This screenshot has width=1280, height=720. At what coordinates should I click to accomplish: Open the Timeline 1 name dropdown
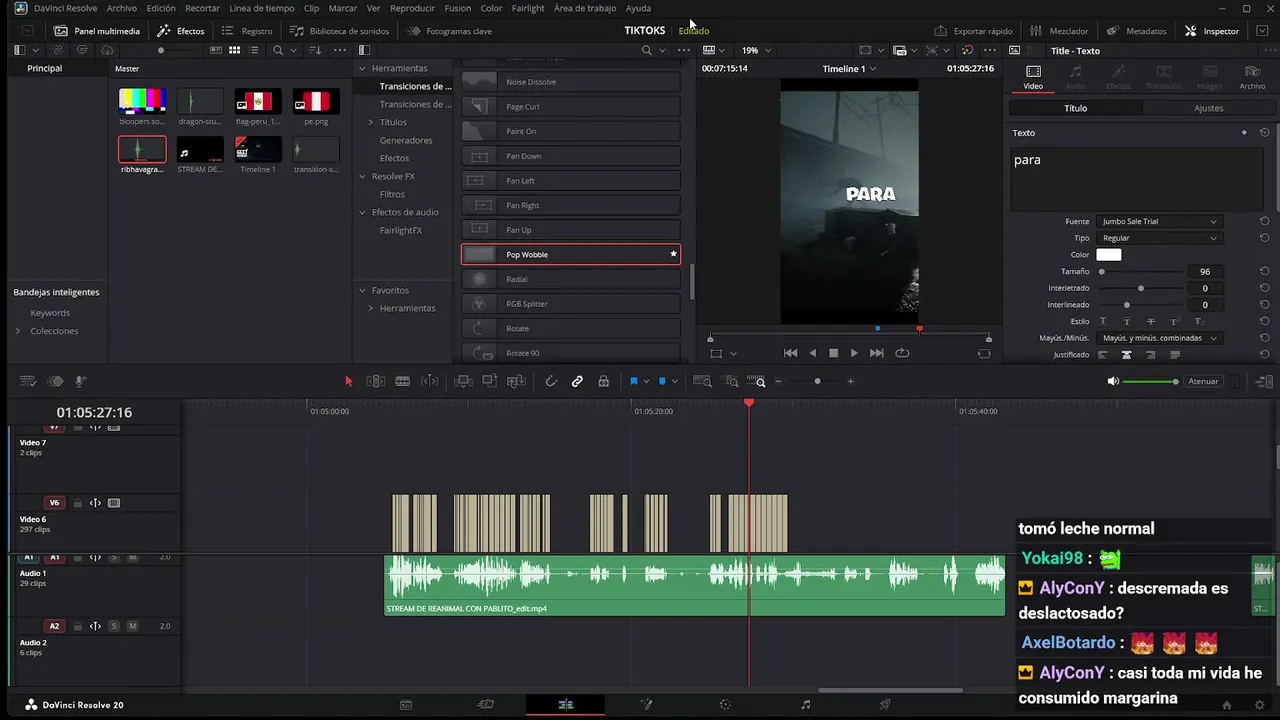pyautogui.click(x=849, y=69)
